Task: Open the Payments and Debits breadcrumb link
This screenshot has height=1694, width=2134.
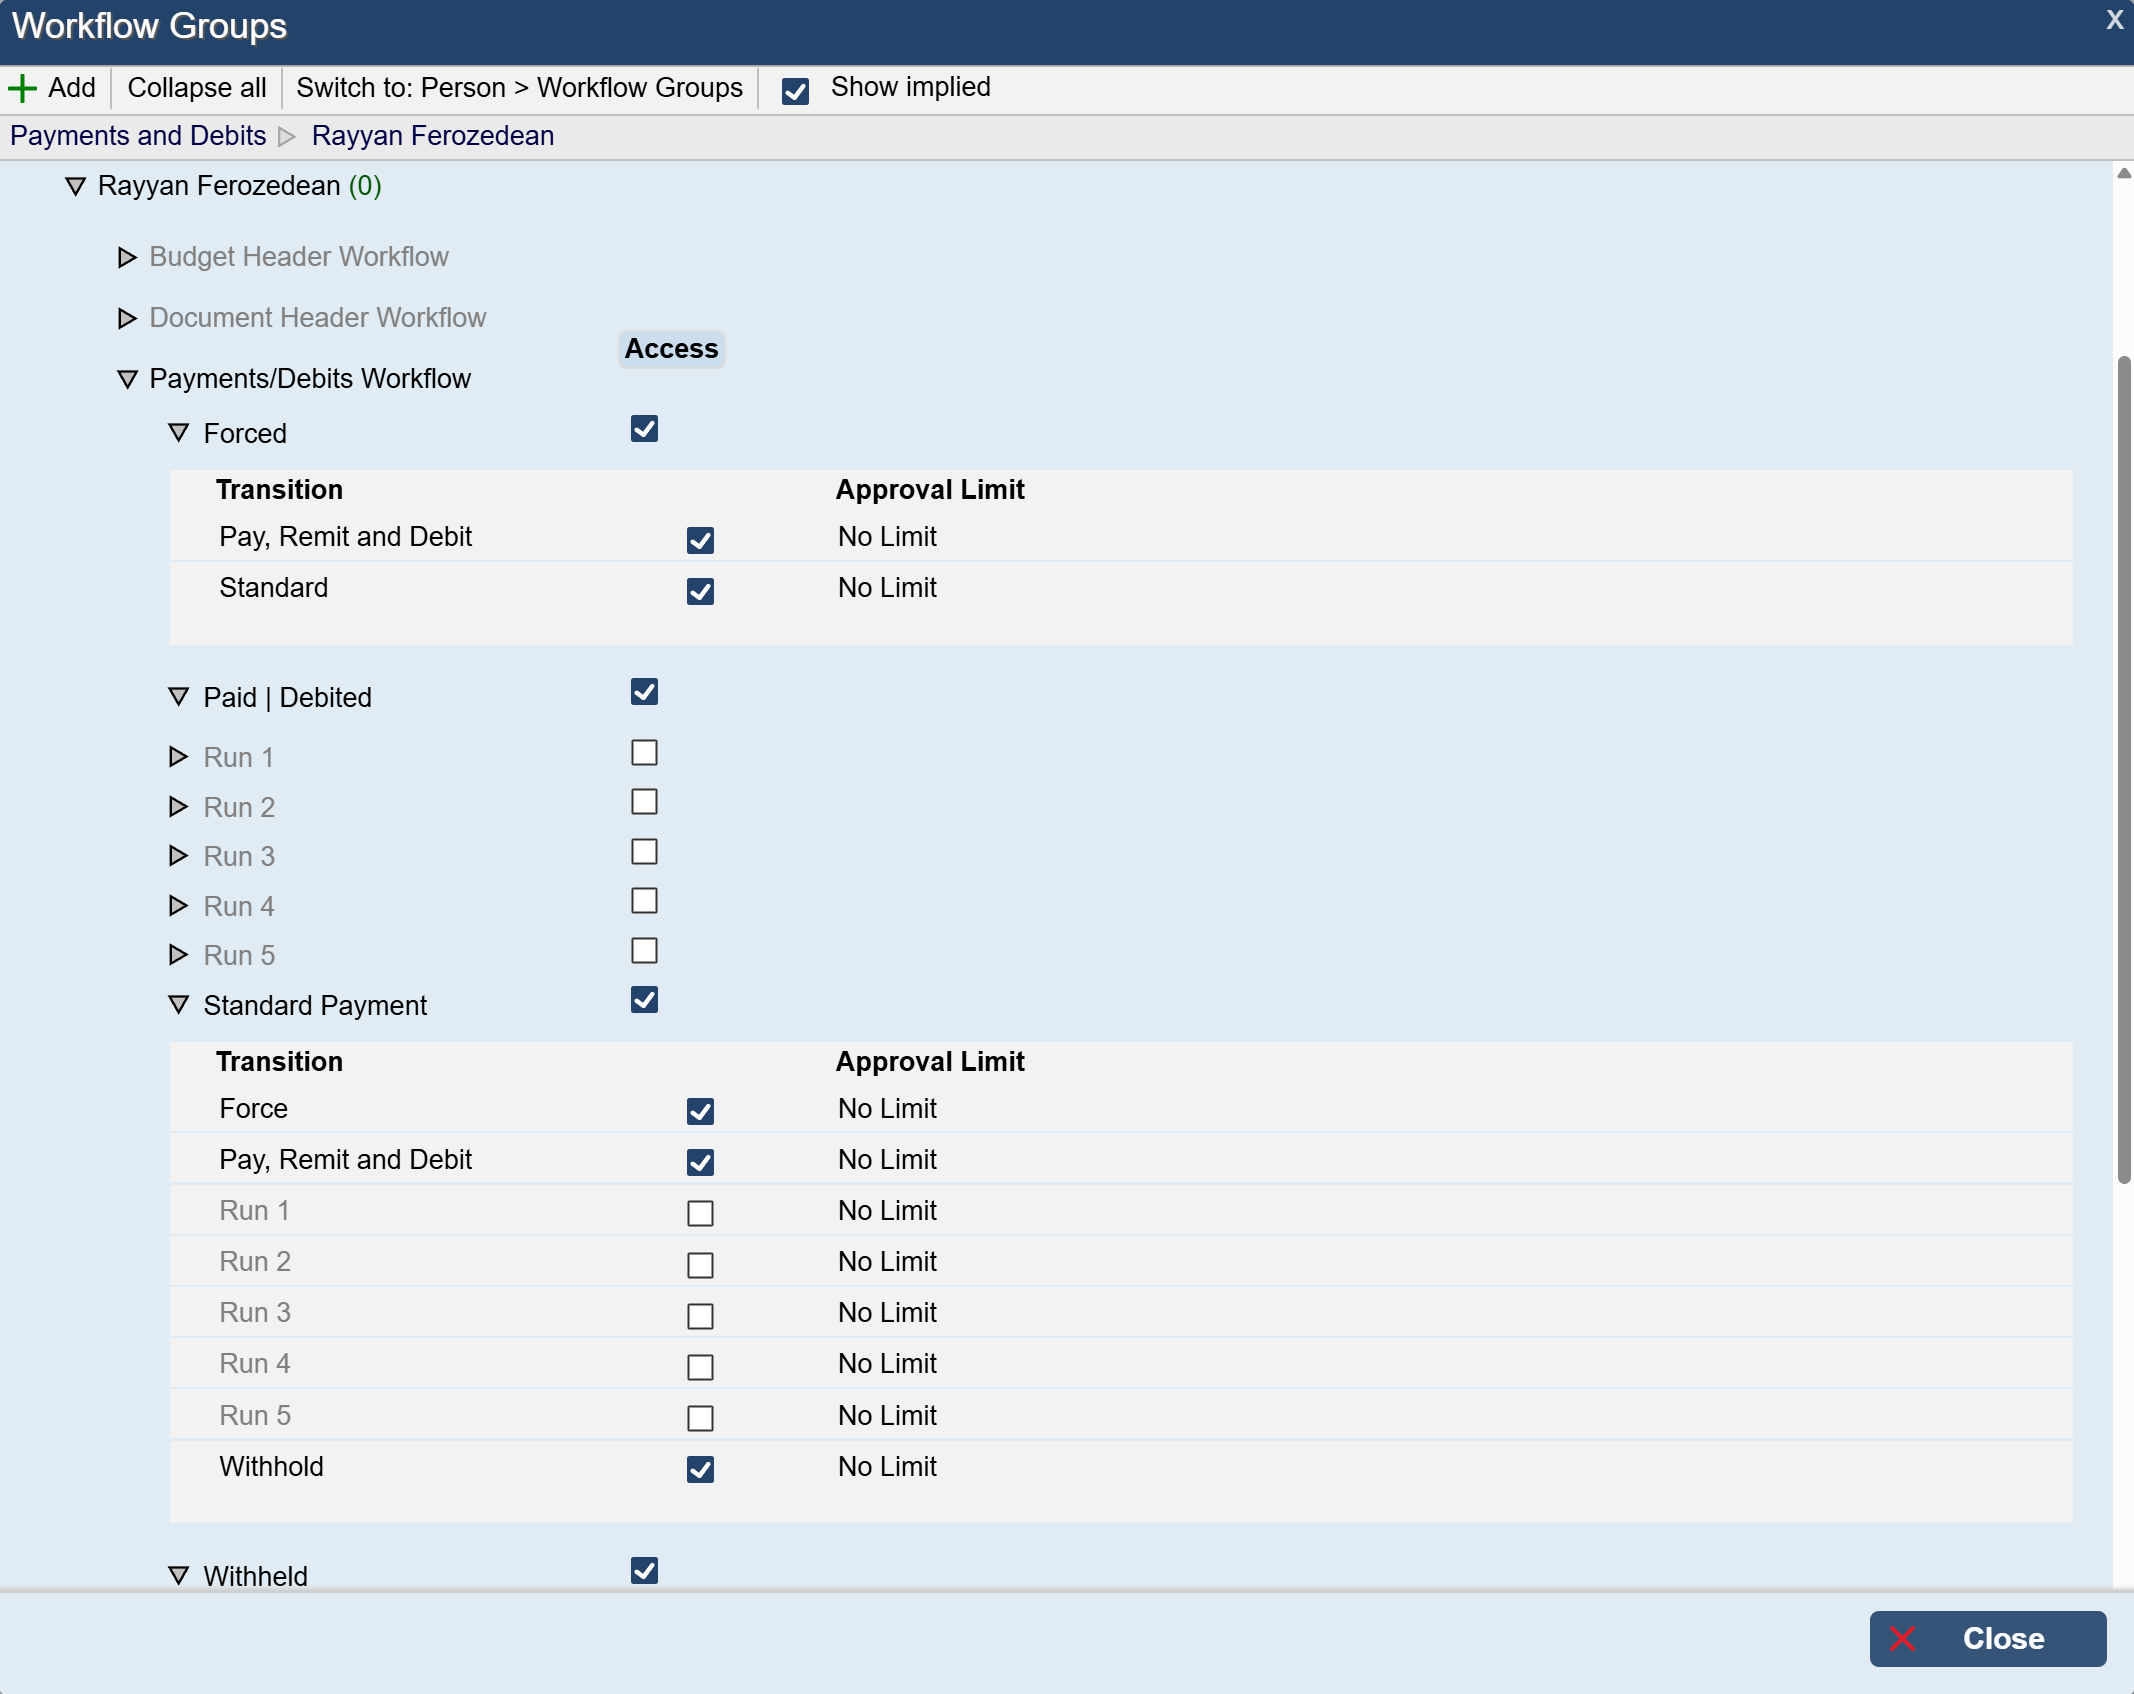Action: pos(138,136)
